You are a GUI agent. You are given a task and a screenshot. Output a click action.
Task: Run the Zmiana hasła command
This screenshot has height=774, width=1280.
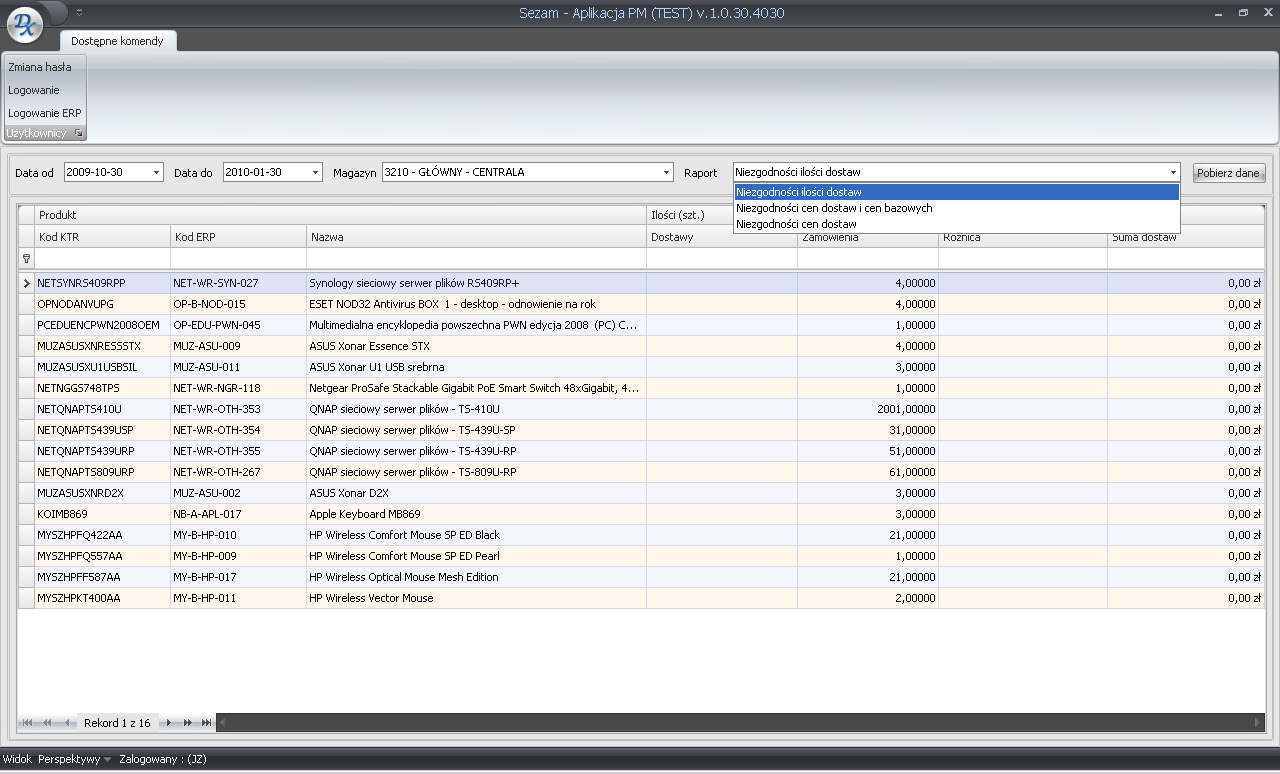pyautogui.click(x=40, y=67)
